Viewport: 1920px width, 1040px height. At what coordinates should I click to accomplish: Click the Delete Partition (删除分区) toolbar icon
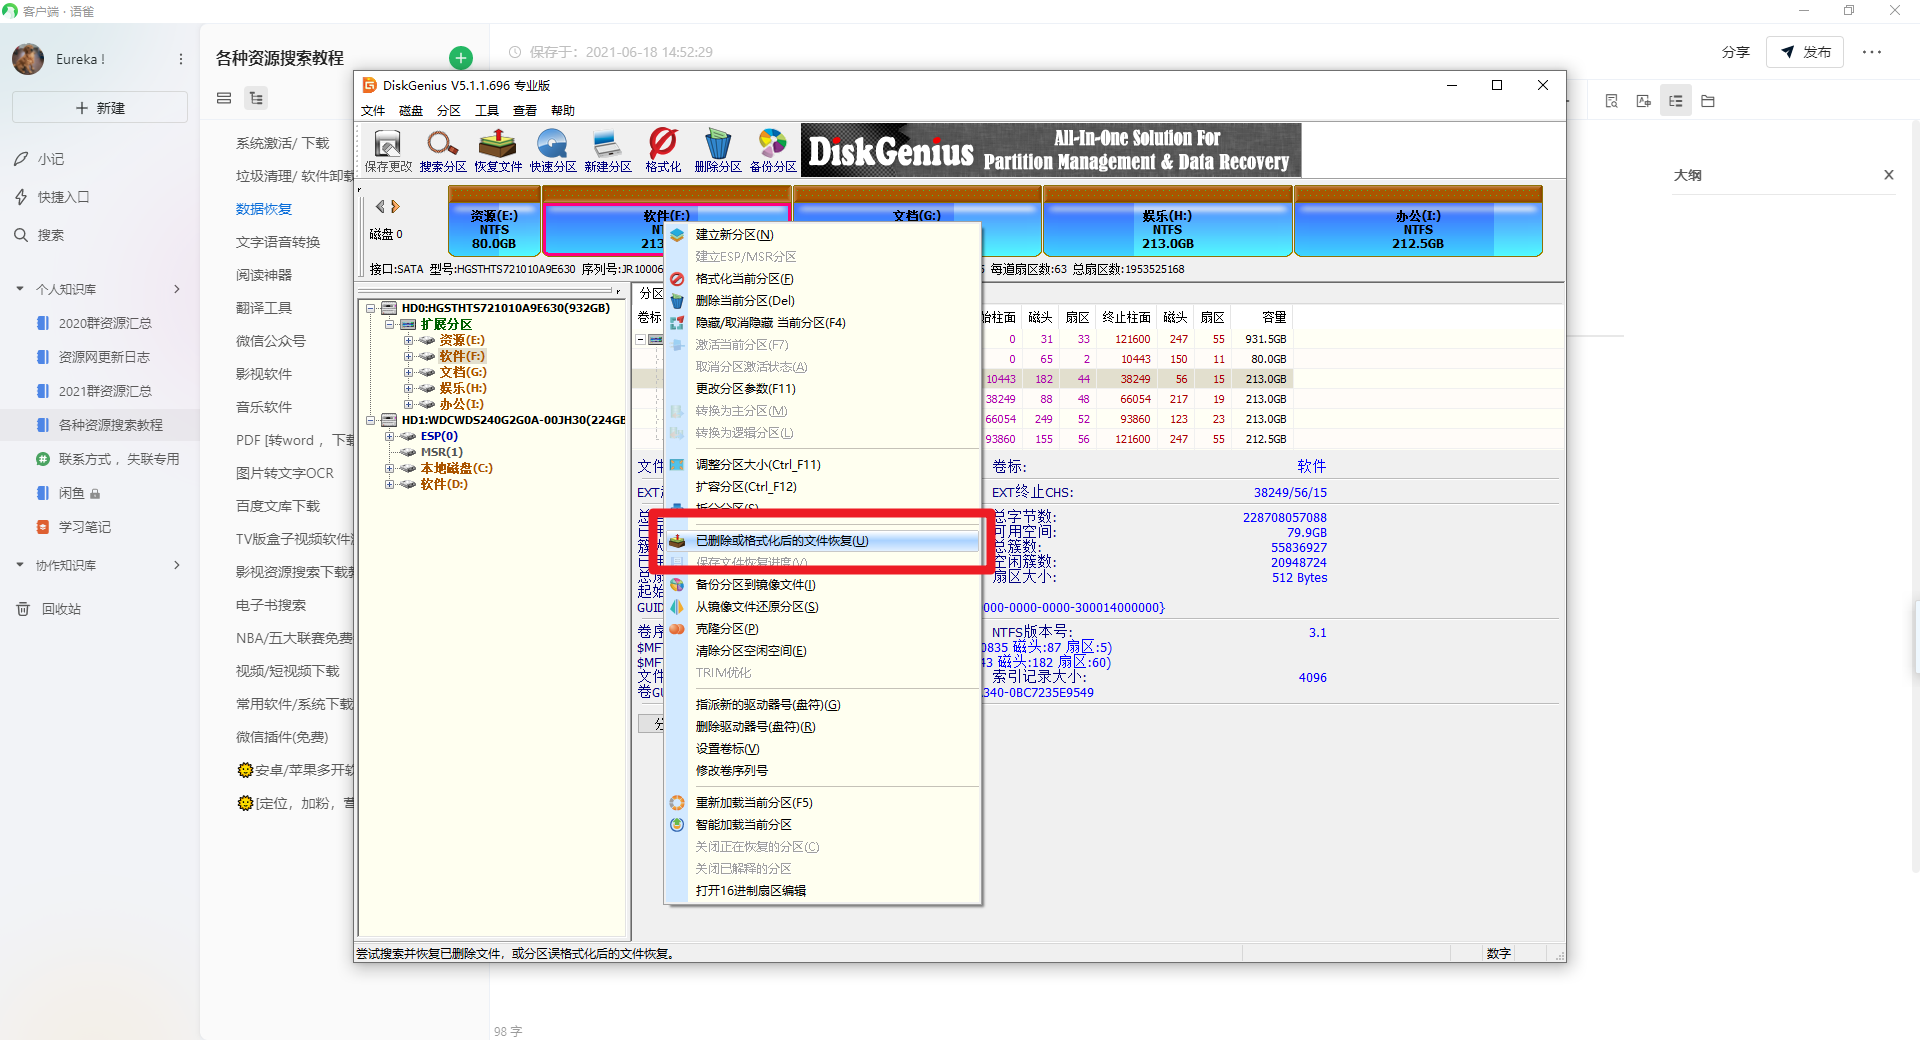[x=718, y=150]
